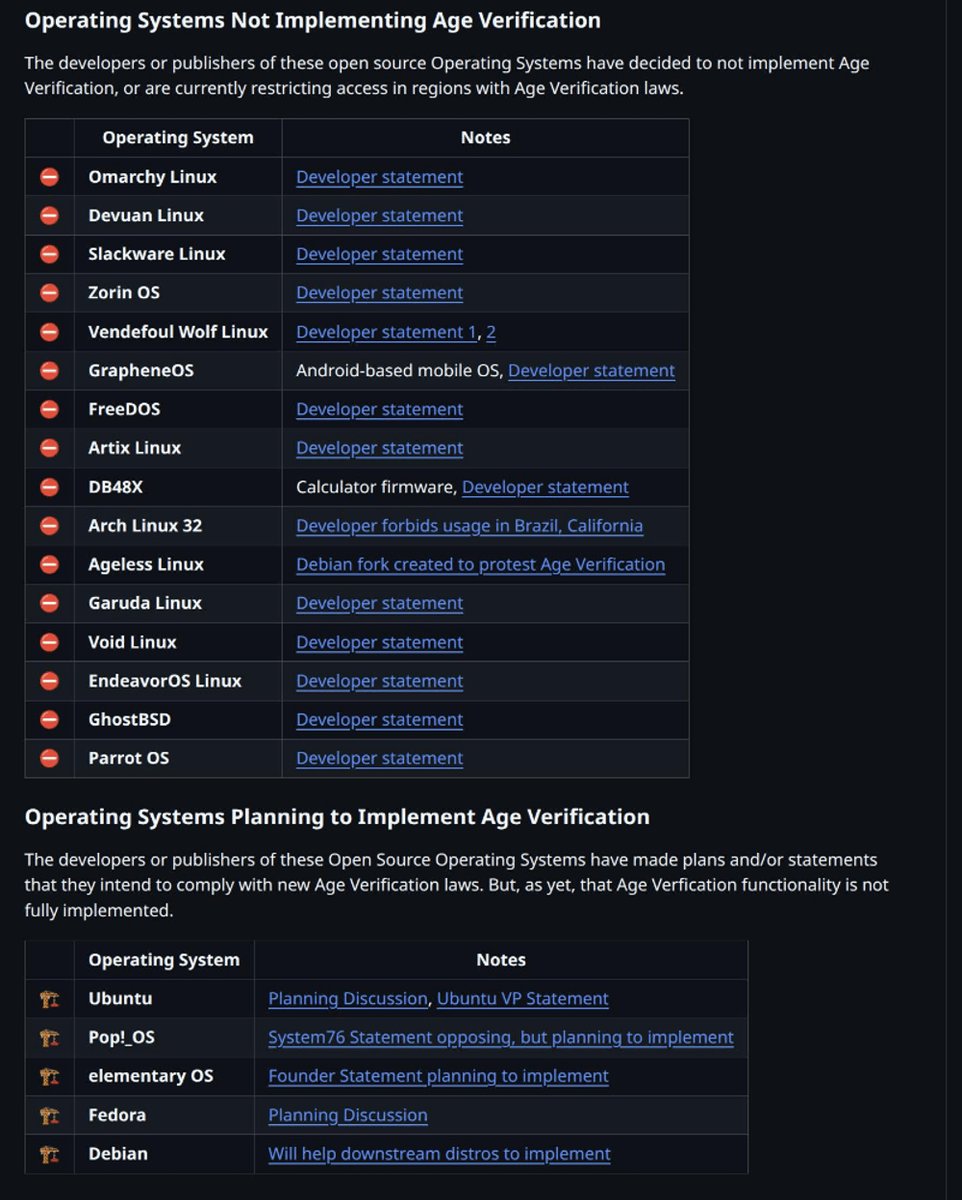The width and height of the screenshot is (962, 1200).
Task: Click no-entry icon beside Devuan Linux
Action: [x=49, y=216]
